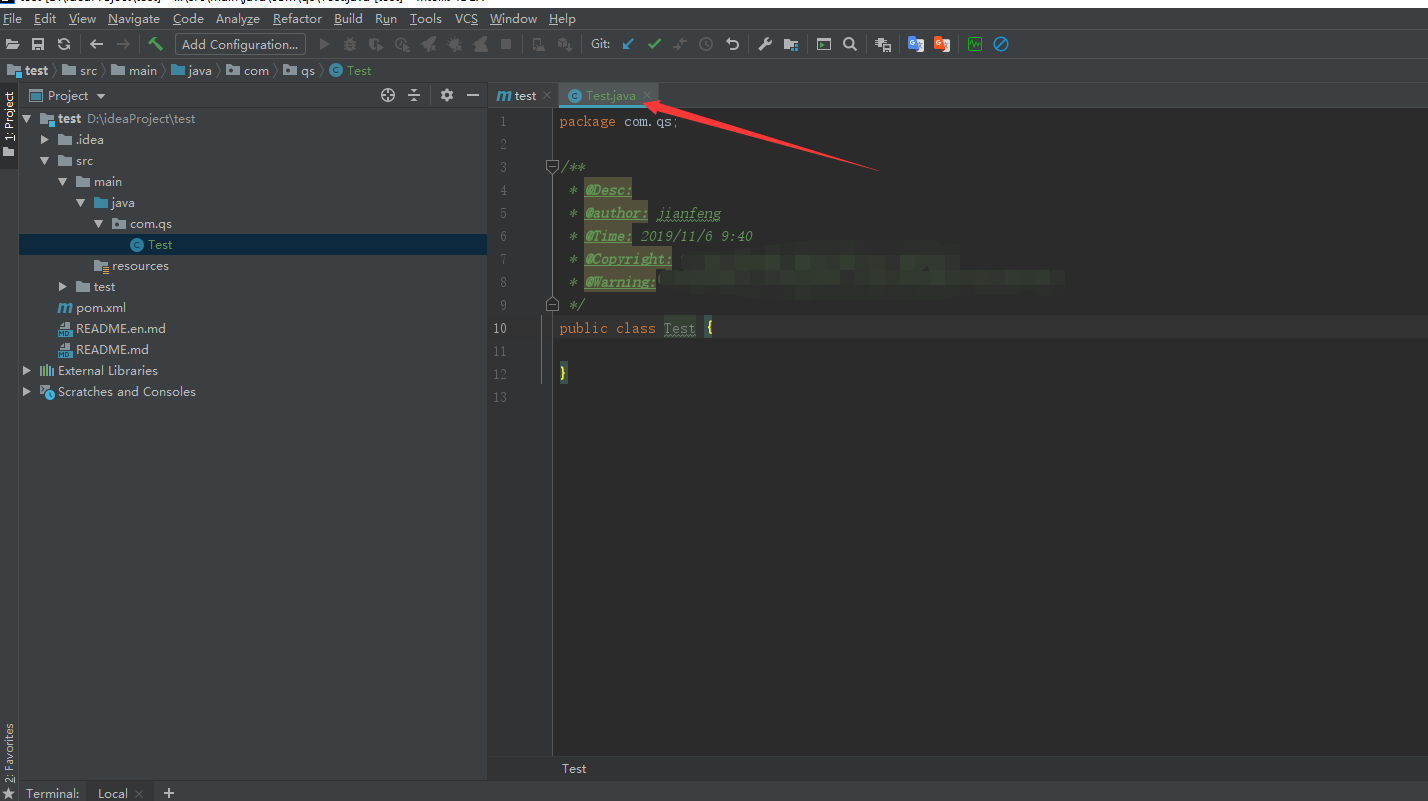Add a new terminal session with plus

coord(169,793)
